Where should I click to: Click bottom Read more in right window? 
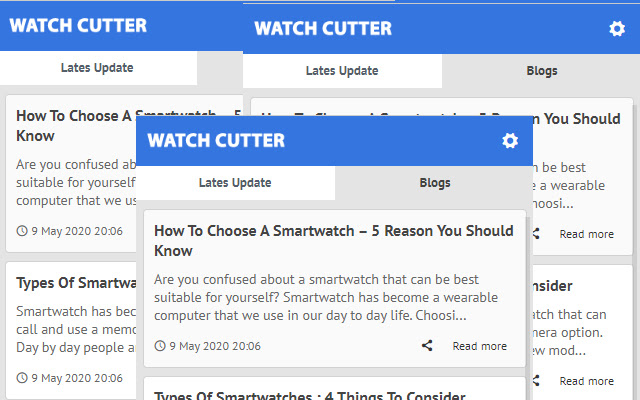587,381
